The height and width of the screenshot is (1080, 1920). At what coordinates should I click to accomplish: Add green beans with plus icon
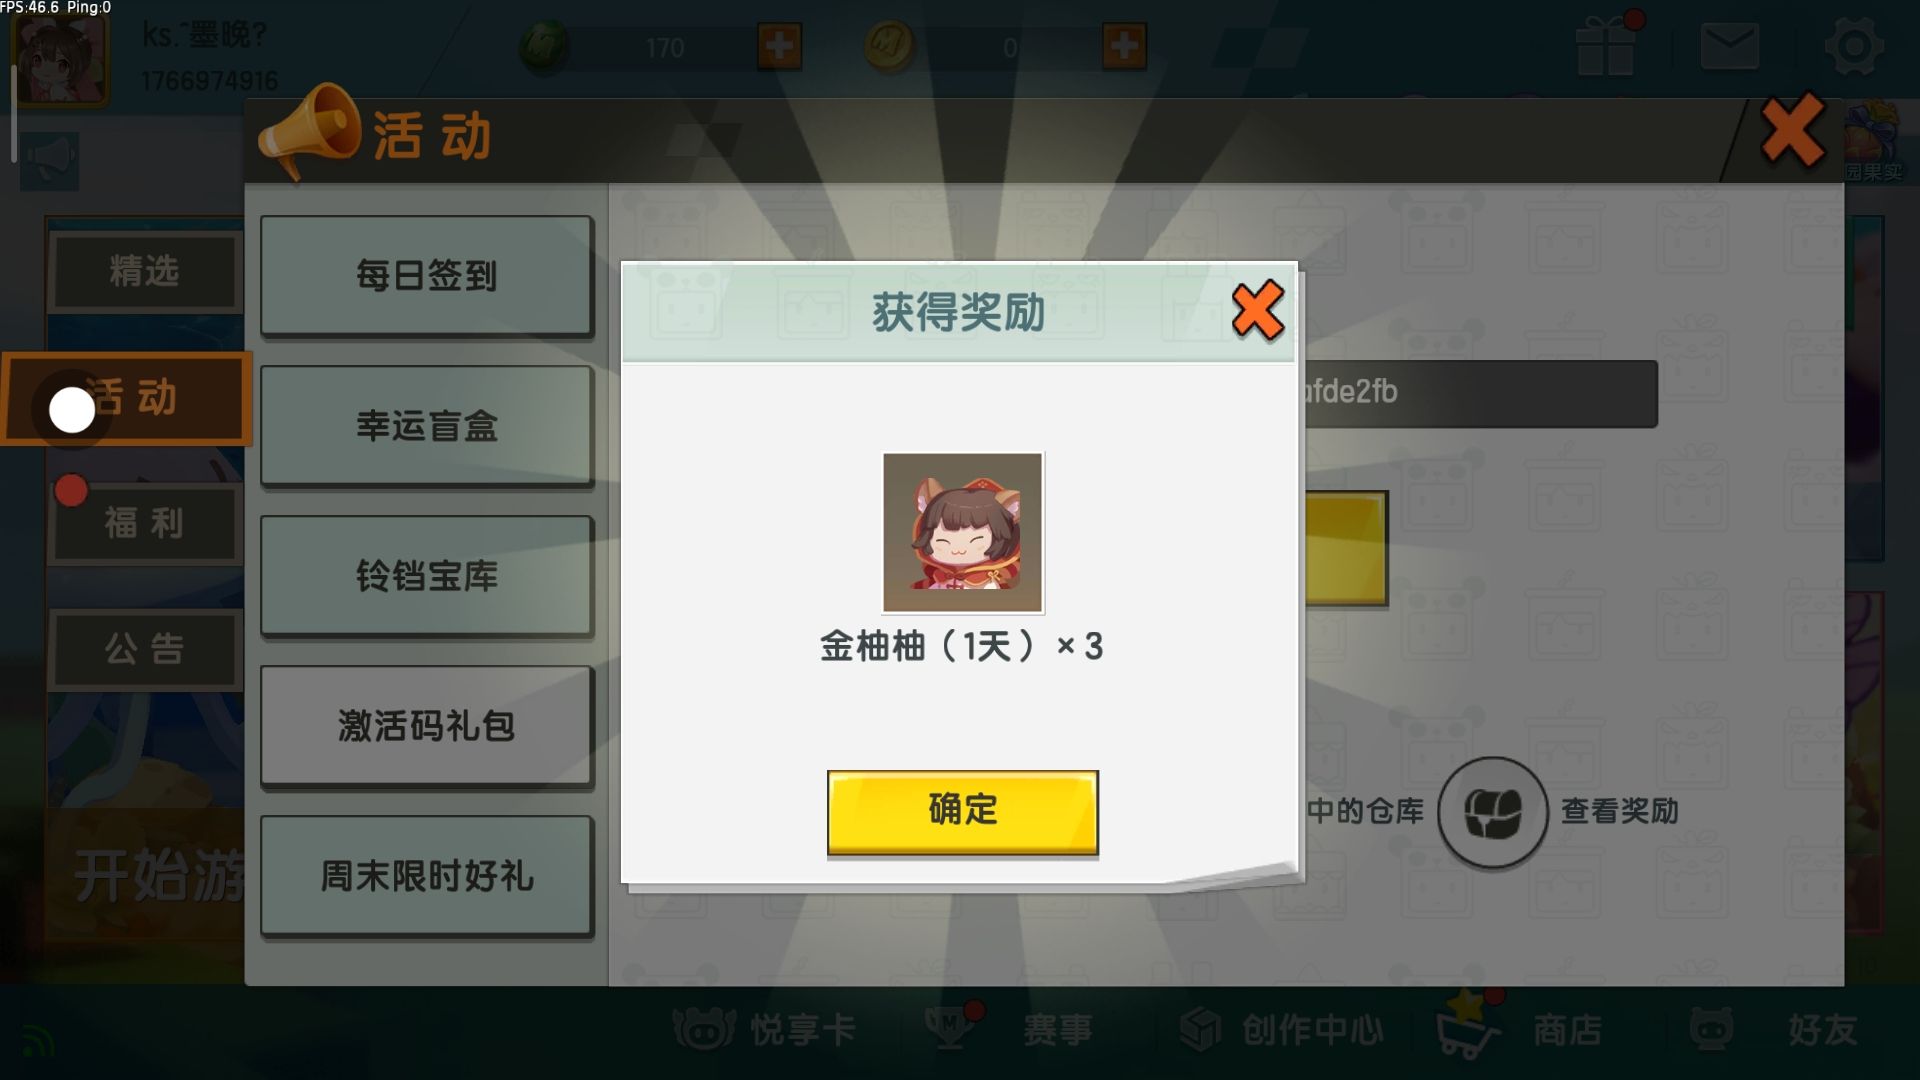tap(779, 46)
